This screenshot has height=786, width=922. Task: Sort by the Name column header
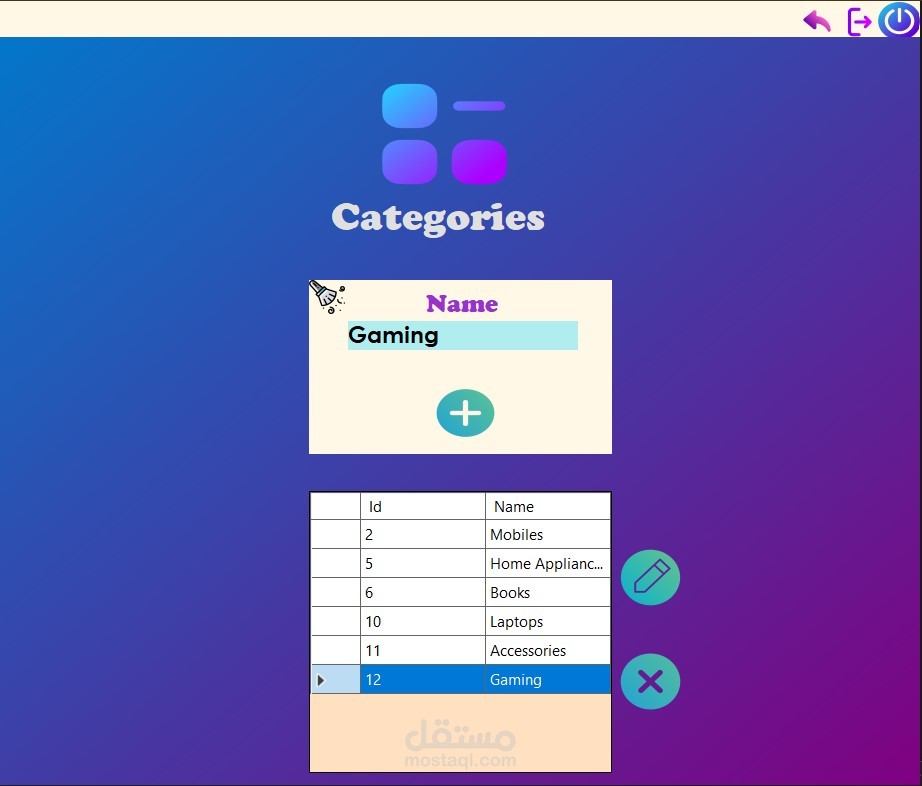pos(548,506)
